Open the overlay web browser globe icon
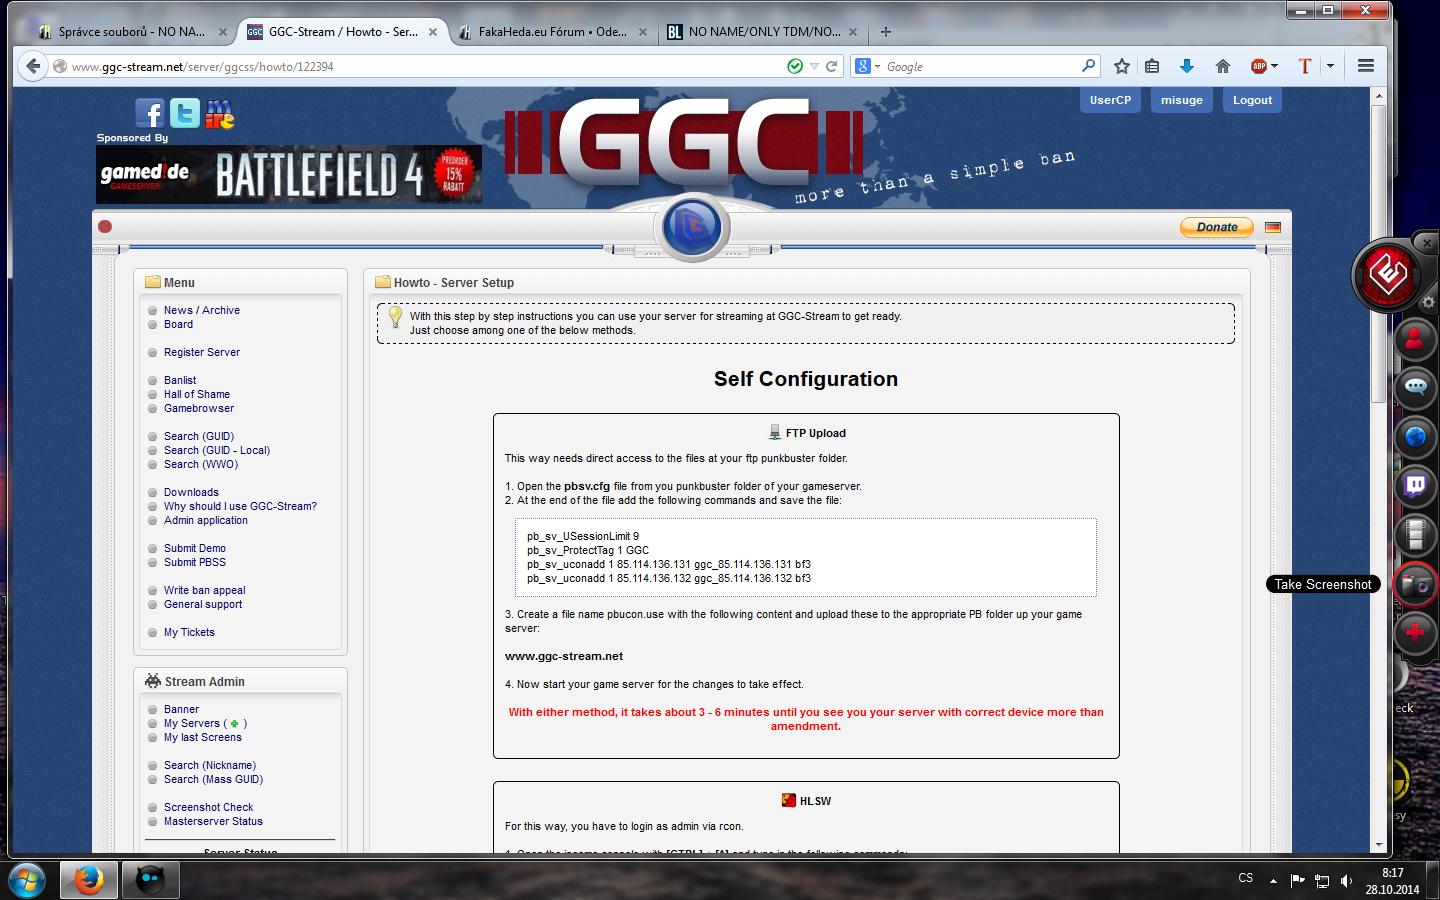Screen dimensions: 1440x900 (x=1415, y=437)
